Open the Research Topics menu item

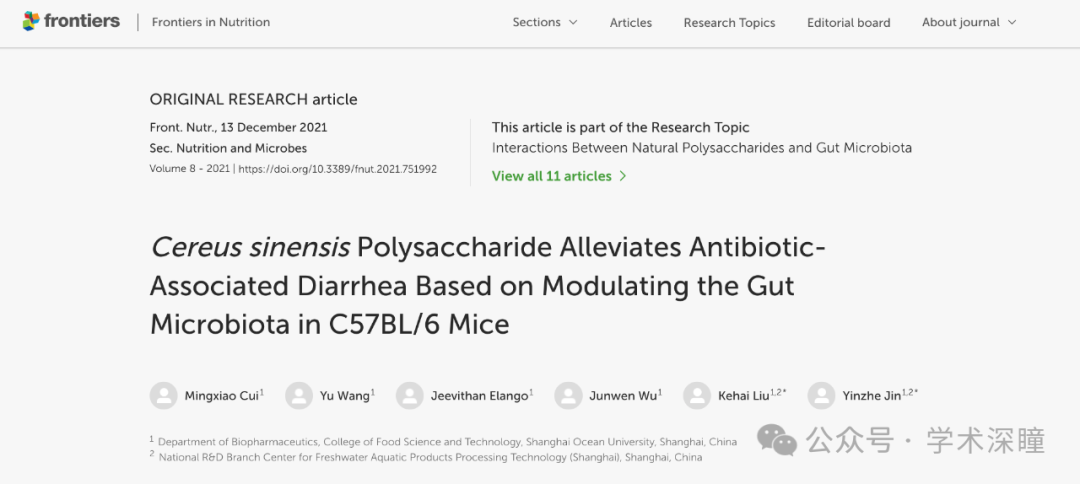coord(729,23)
